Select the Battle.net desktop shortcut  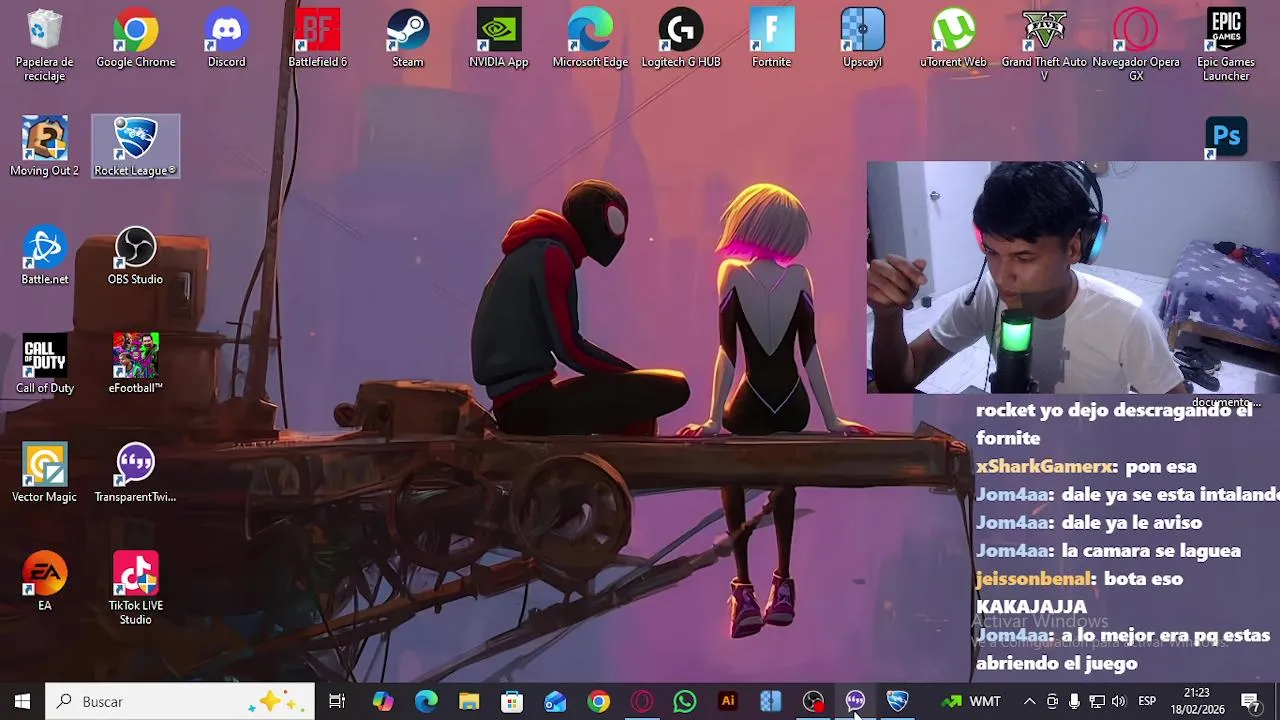point(44,256)
